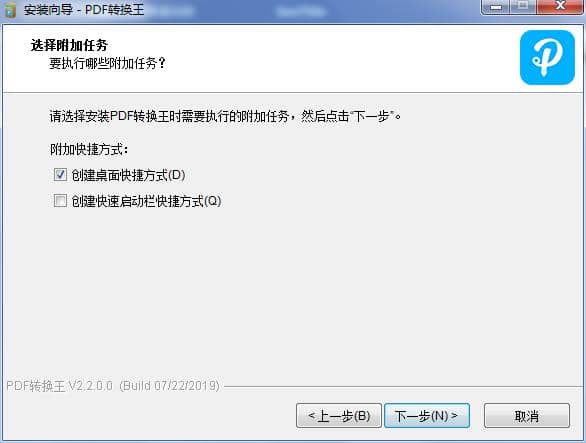Screen dimensions: 586x443
Task: Click the empty gray area below the checkboxes
Action: [x=292, y=292]
